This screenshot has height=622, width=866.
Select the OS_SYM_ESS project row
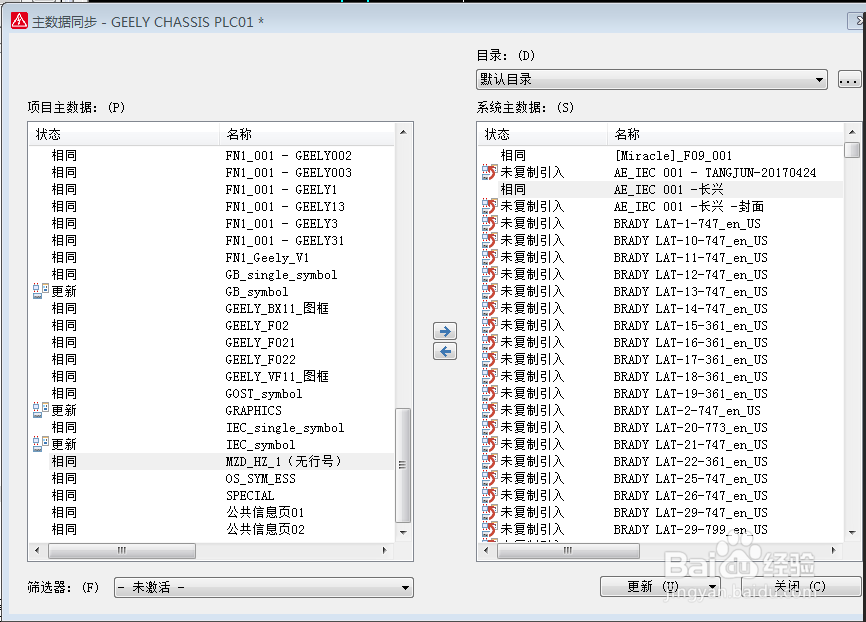pos(212,478)
